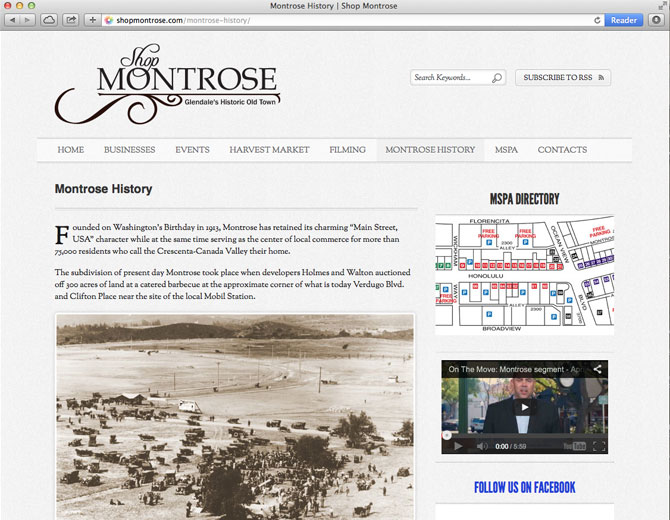
Task: Click the Search Keywords input field
Action: 450,78
